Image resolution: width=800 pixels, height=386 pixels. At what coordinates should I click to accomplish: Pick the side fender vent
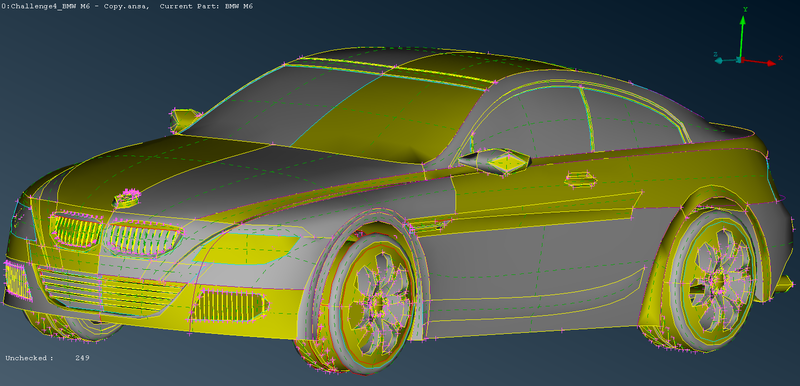tap(430, 223)
